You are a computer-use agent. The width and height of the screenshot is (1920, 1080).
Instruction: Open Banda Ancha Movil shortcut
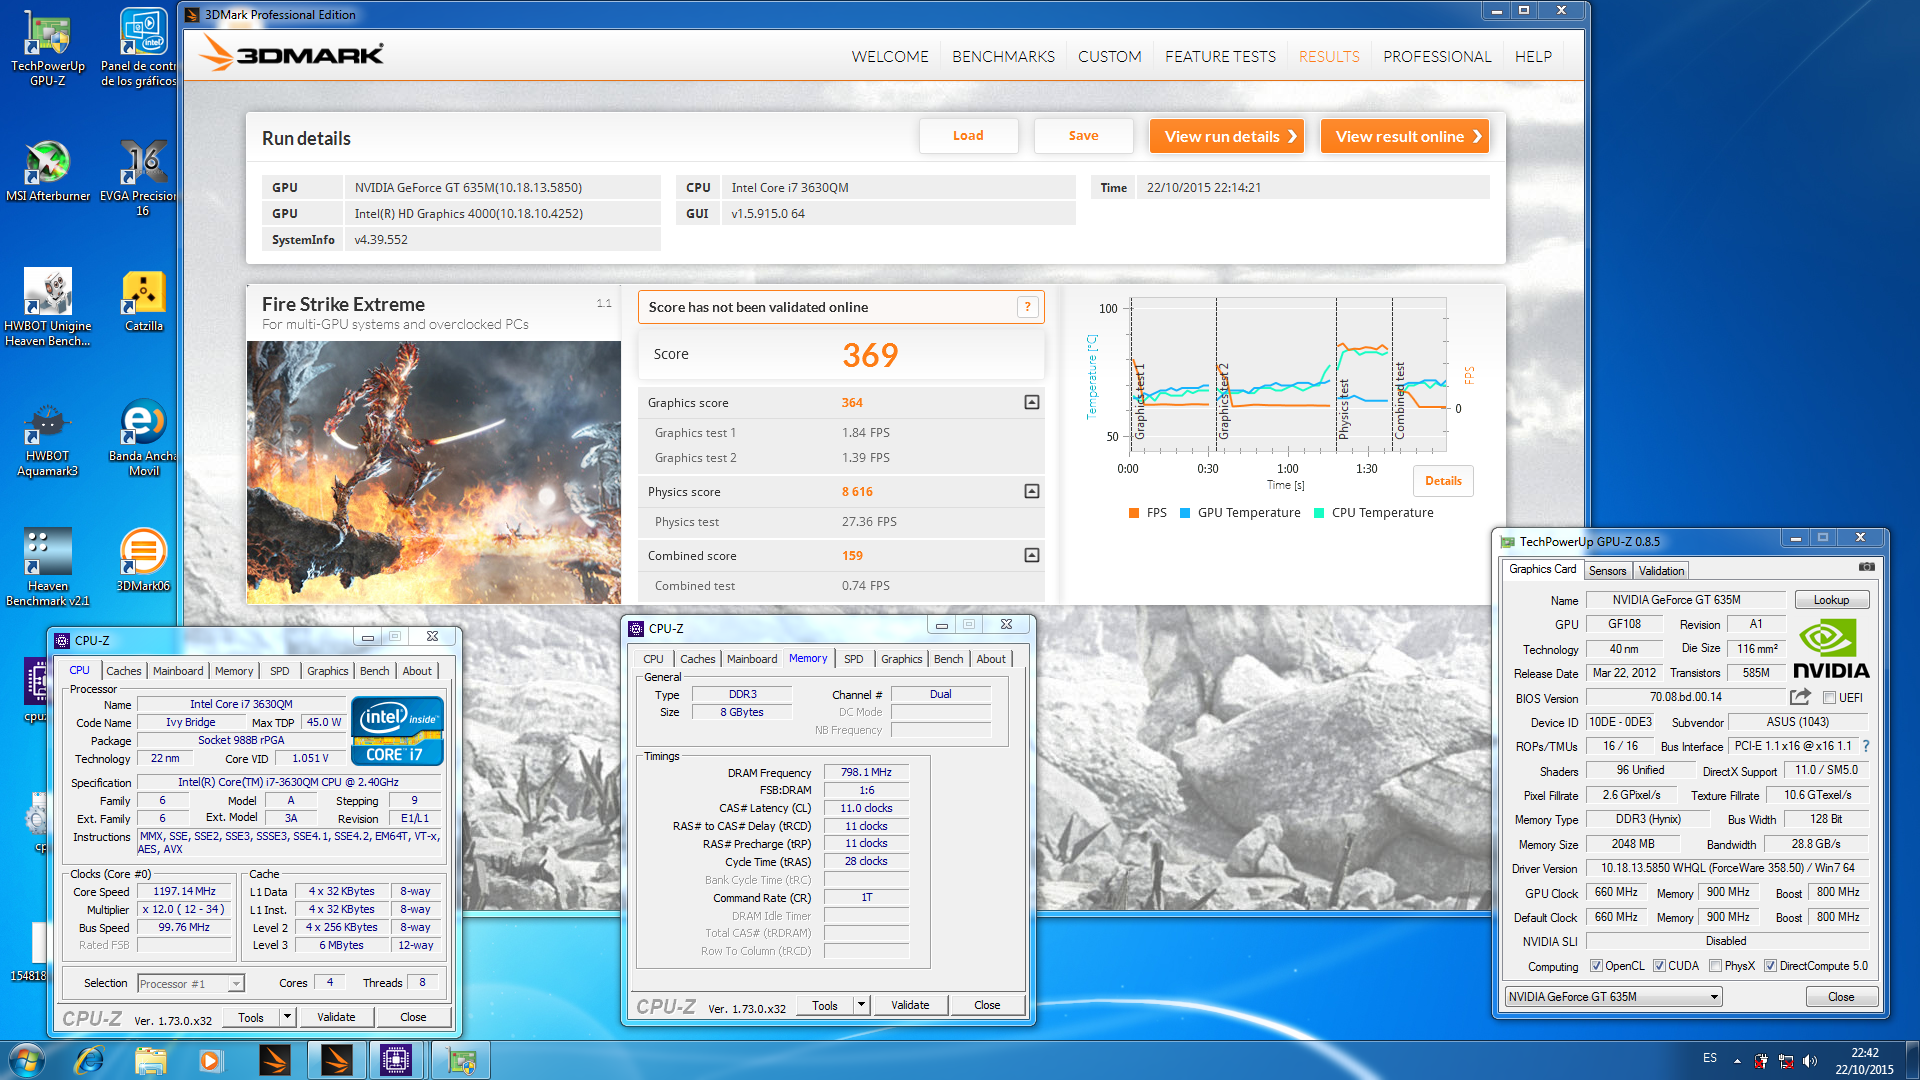tap(143, 438)
